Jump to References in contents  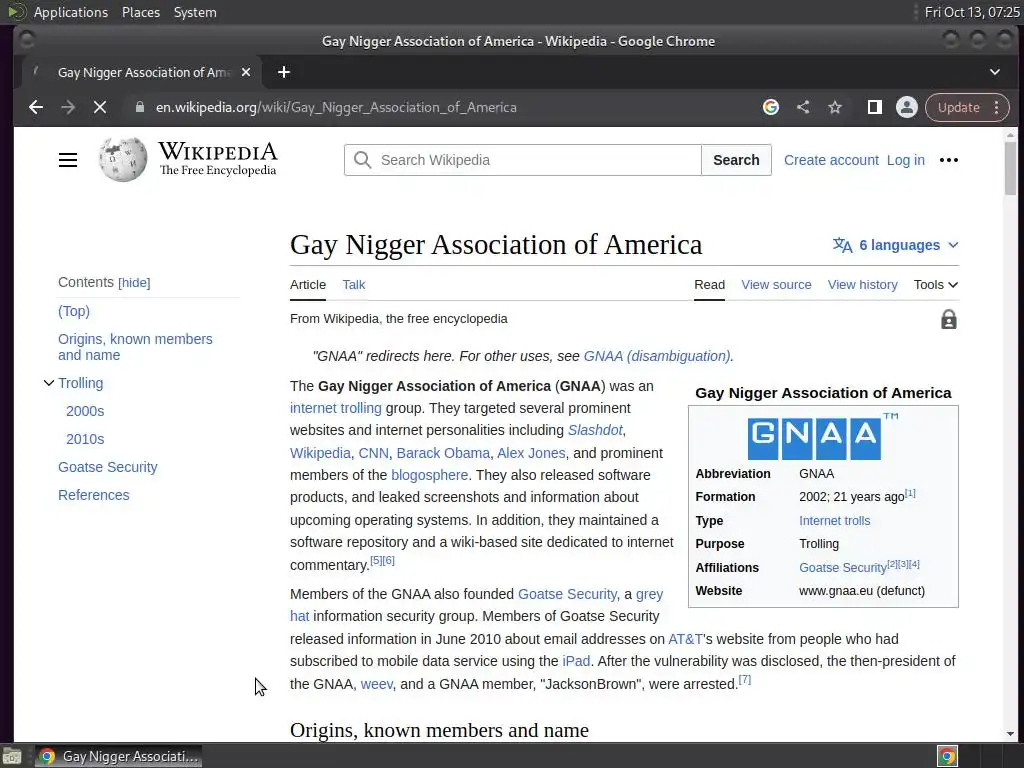[93, 496]
